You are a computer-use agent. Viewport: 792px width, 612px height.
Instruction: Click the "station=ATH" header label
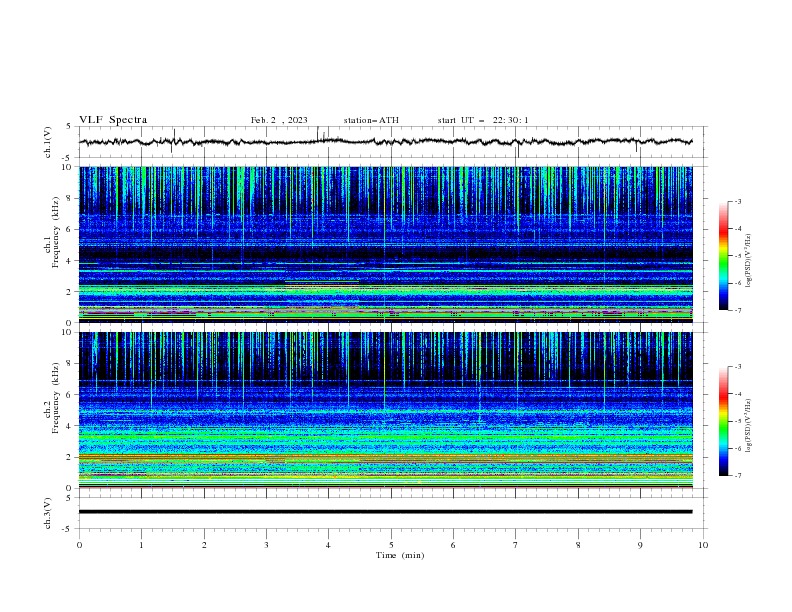[371, 120]
